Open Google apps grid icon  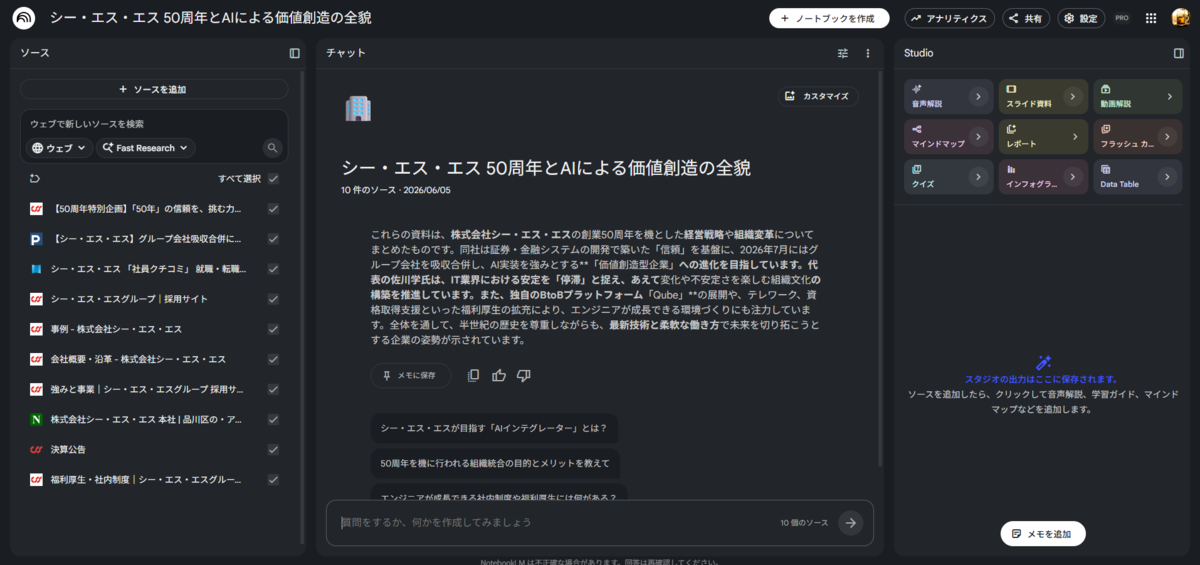[1151, 18]
